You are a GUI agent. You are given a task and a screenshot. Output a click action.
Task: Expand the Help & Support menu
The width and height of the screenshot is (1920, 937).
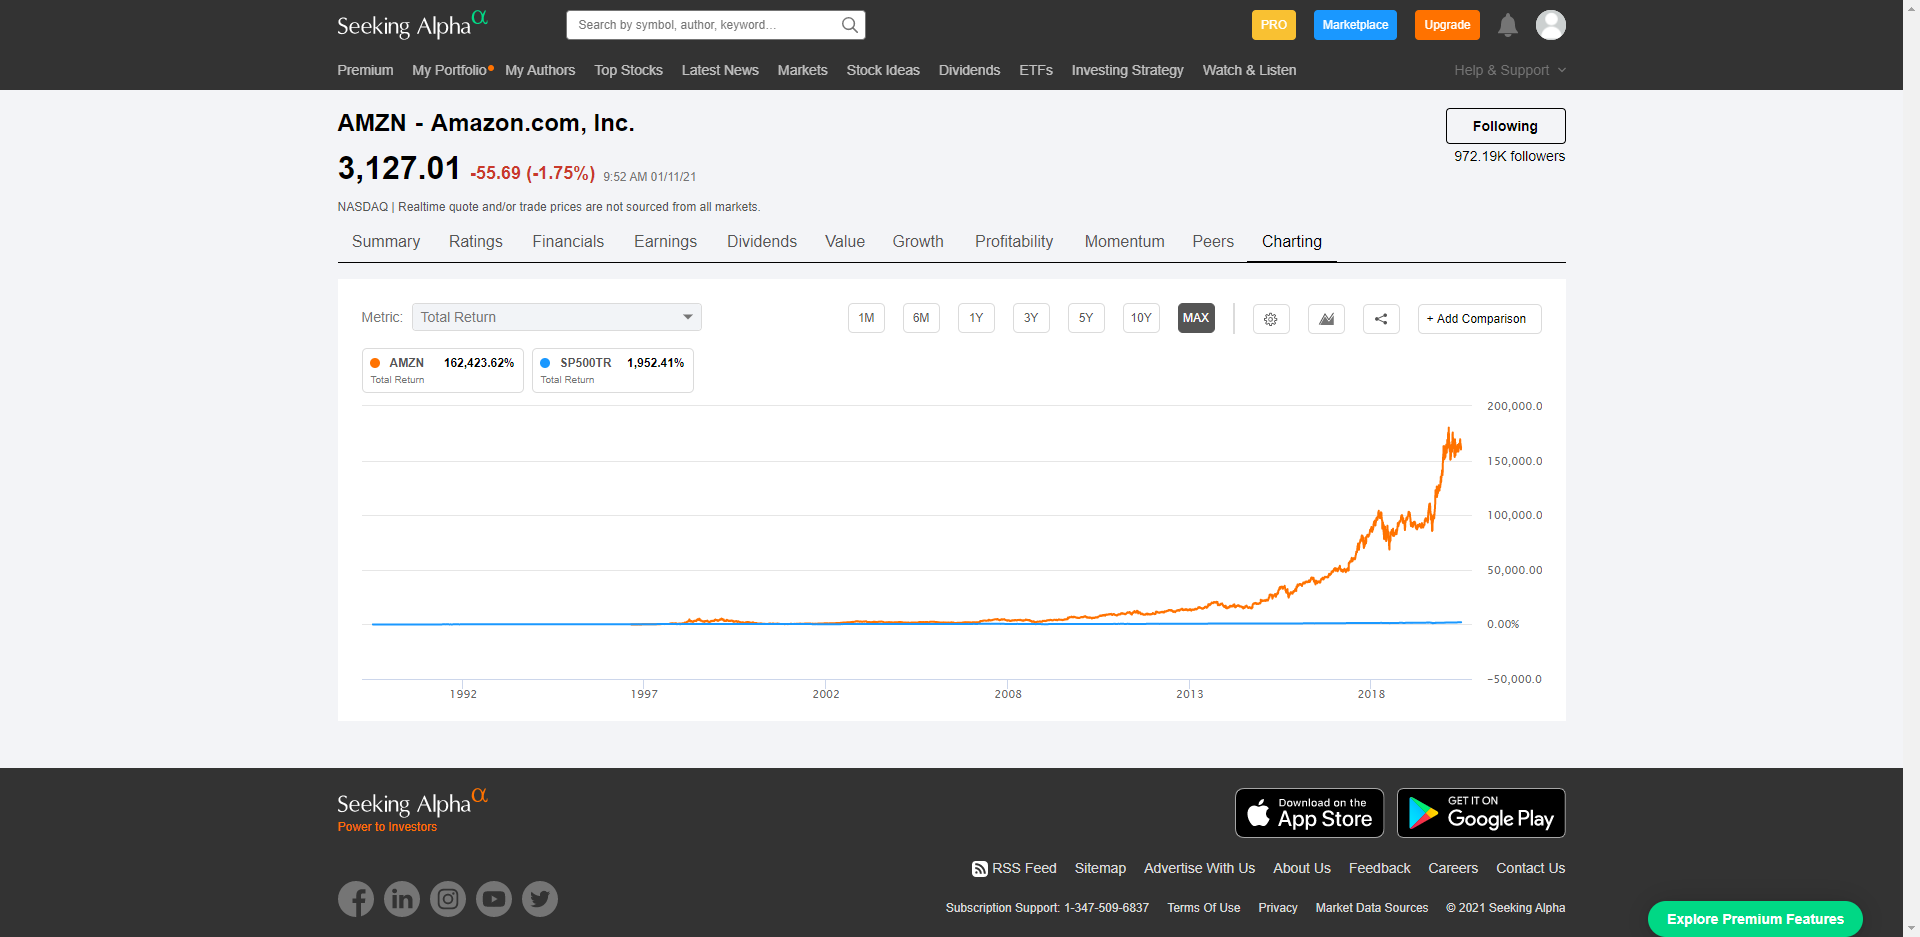pos(1510,70)
